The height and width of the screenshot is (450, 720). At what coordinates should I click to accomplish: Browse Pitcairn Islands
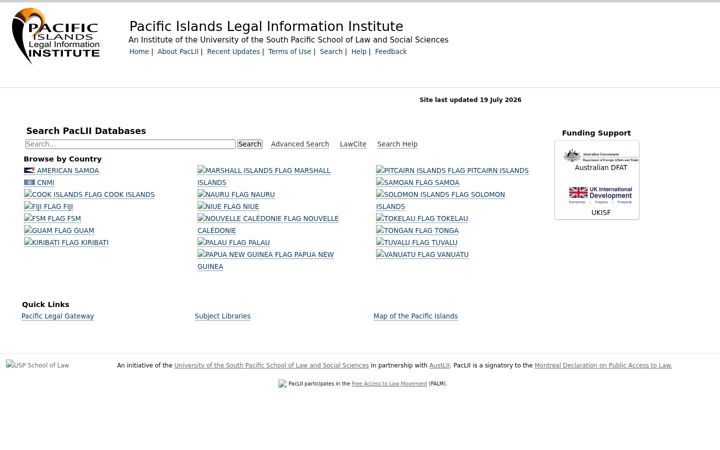click(x=452, y=170)
